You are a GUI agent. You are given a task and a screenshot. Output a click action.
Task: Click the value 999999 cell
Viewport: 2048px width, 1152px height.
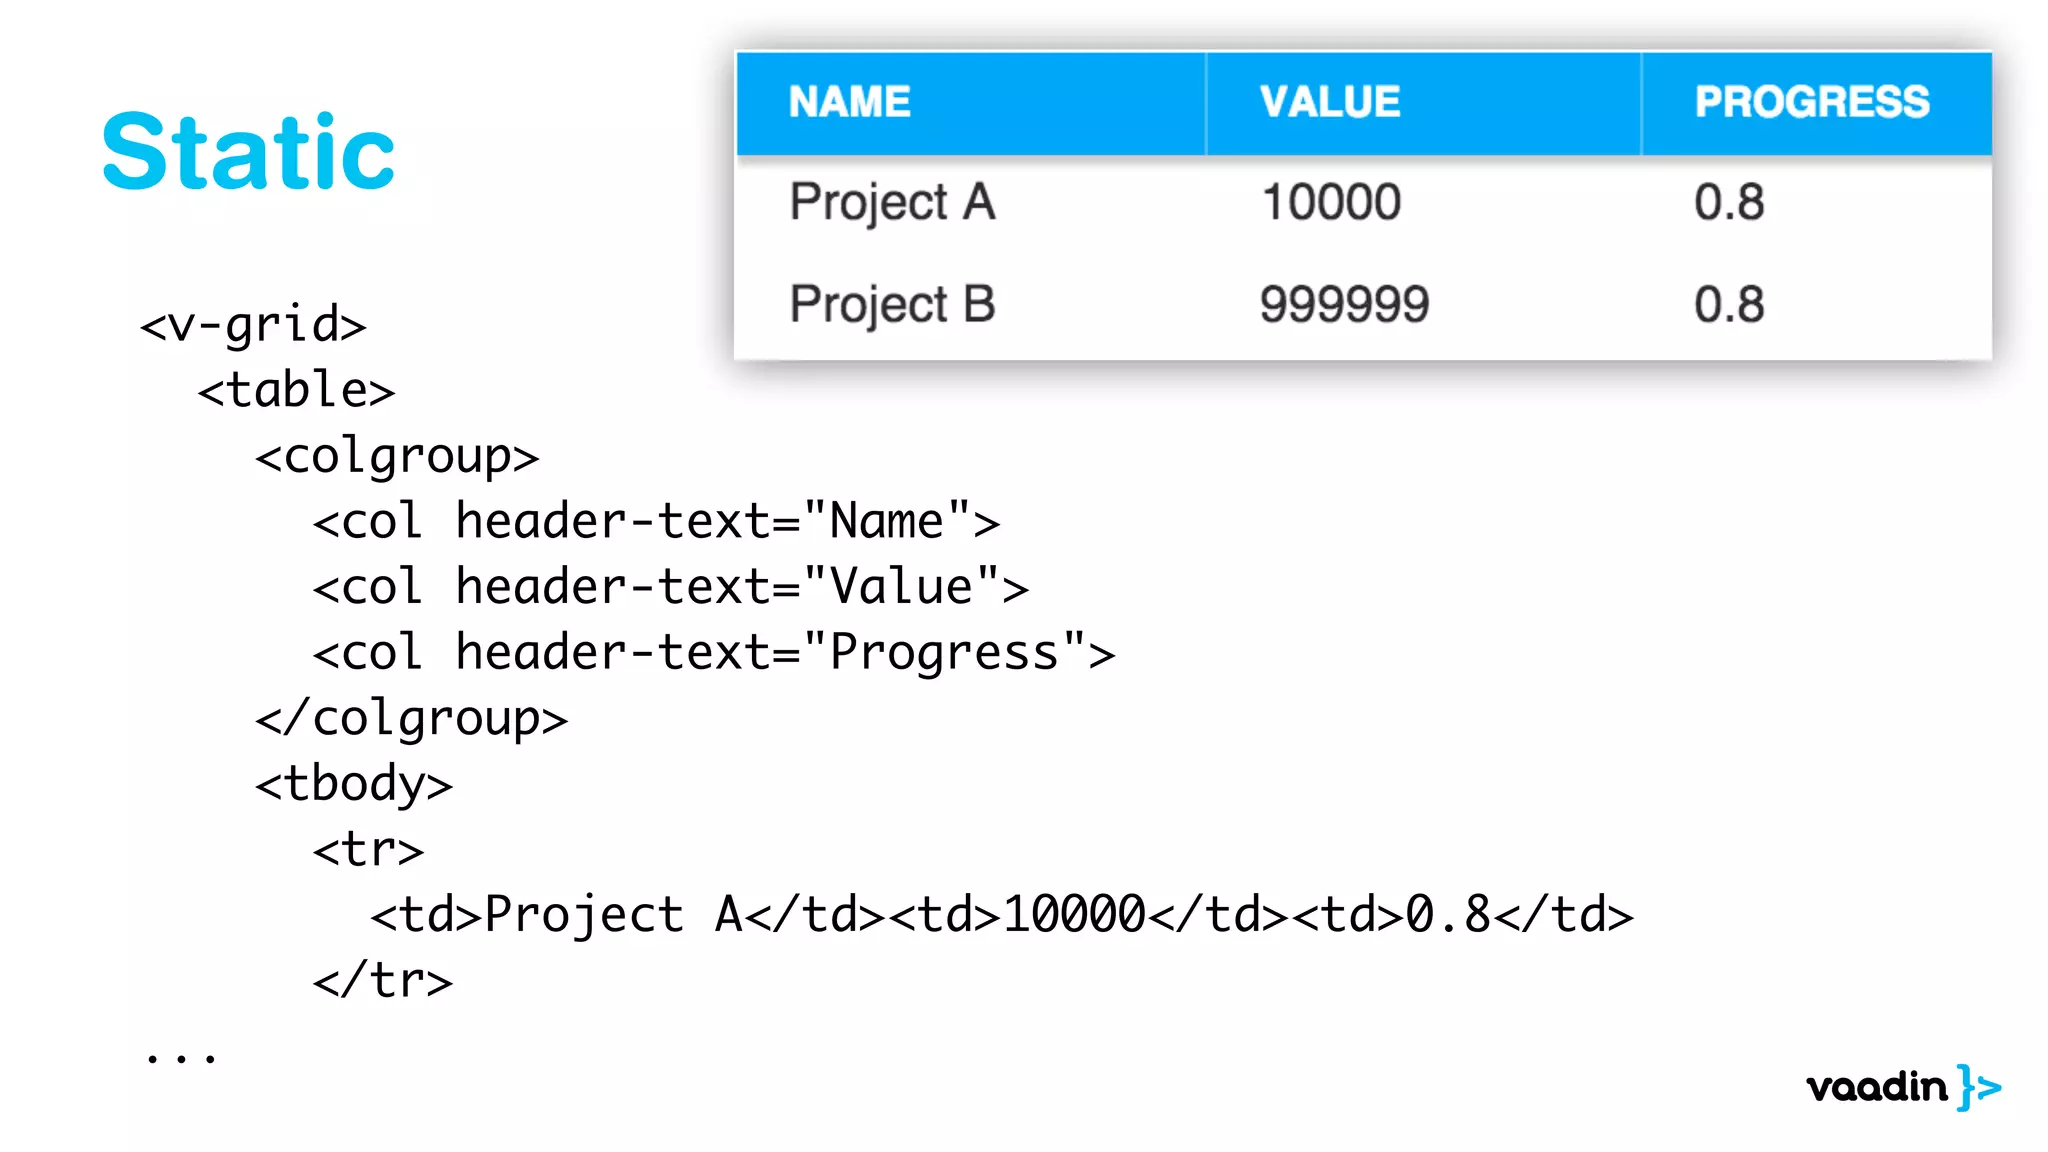click(x=1344, y=304)
